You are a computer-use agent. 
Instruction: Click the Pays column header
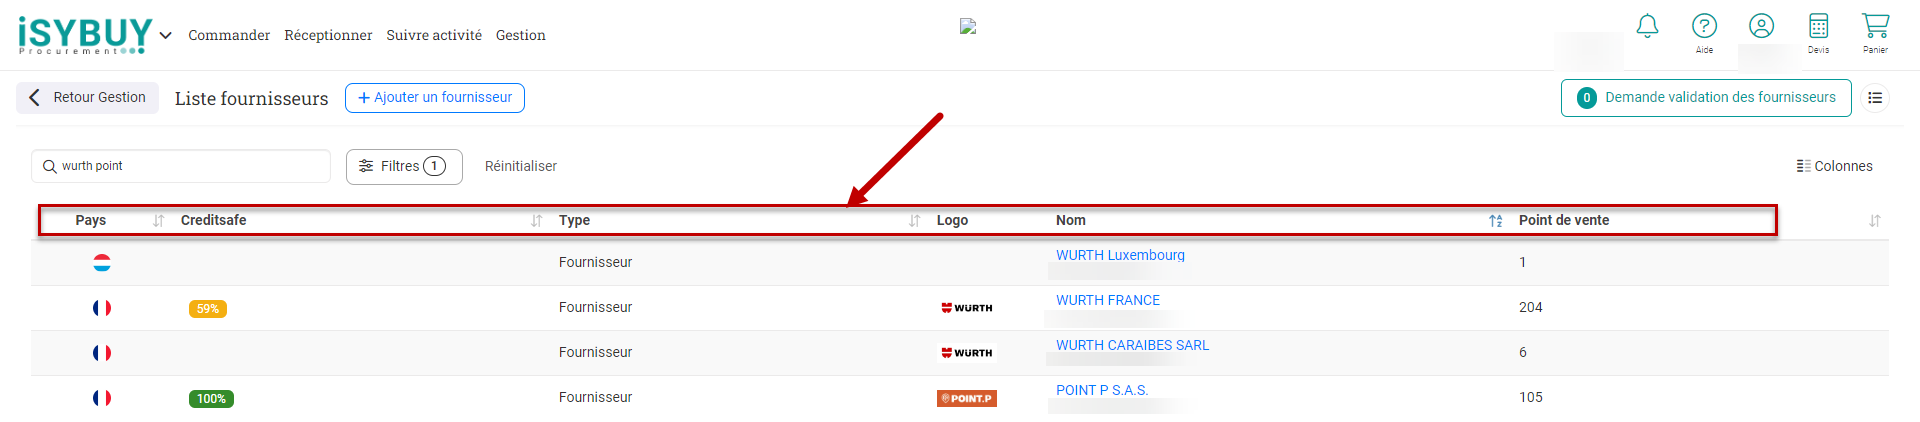(91, 220)
